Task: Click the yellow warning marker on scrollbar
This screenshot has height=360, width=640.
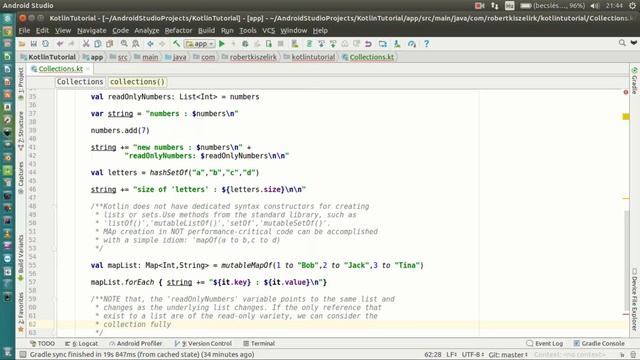Action: (x=626, y=117)
